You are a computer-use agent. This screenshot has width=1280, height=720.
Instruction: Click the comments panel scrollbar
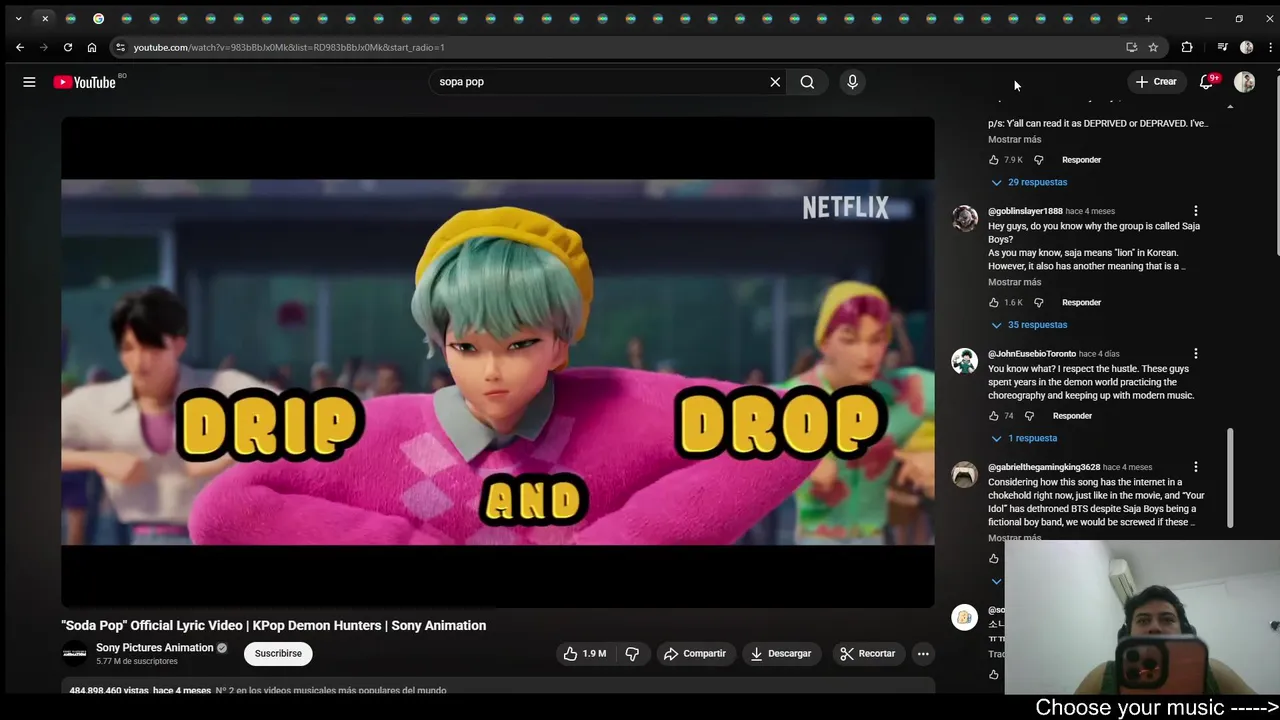pos(1230,478)
